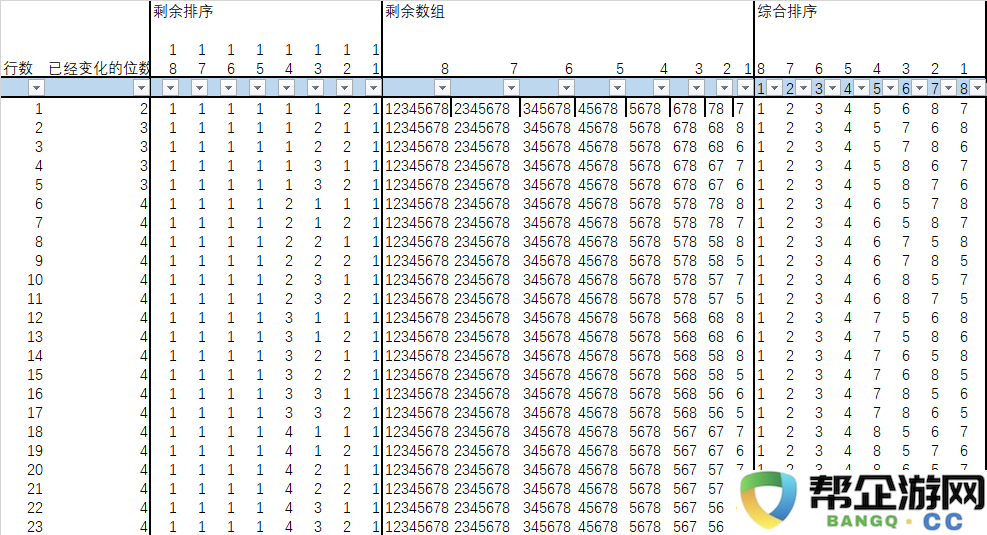
Task: Select the 578 cell in row 6
Action: [684, 204]
